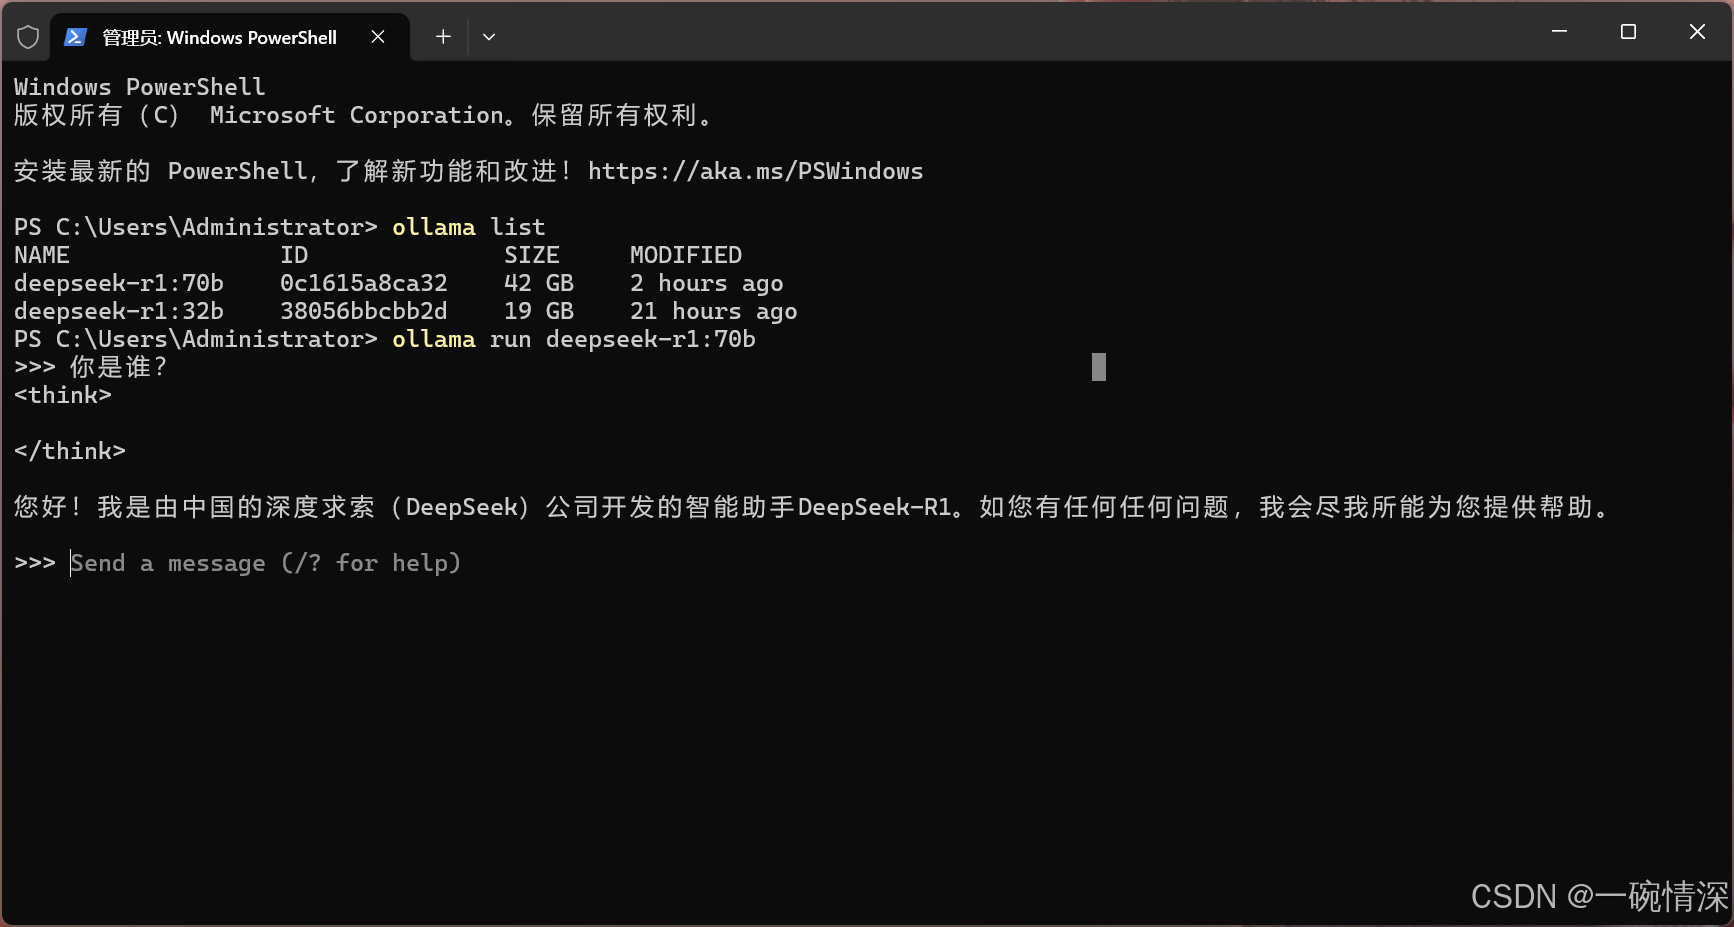Click the '2 hours ago' modified value
1734x927 pixels.
coord(707,283)
